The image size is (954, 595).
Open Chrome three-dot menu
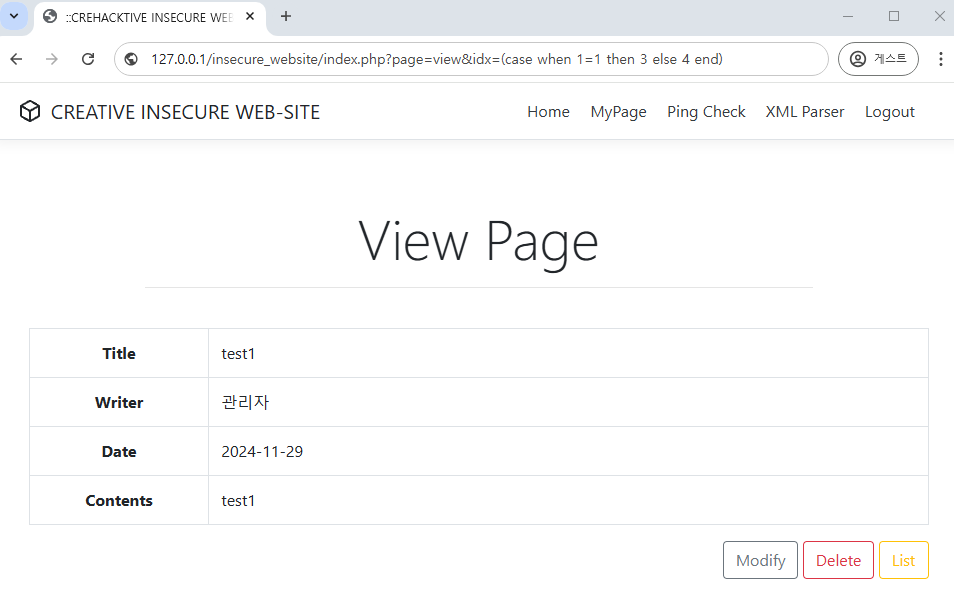[x=941, y=59]
